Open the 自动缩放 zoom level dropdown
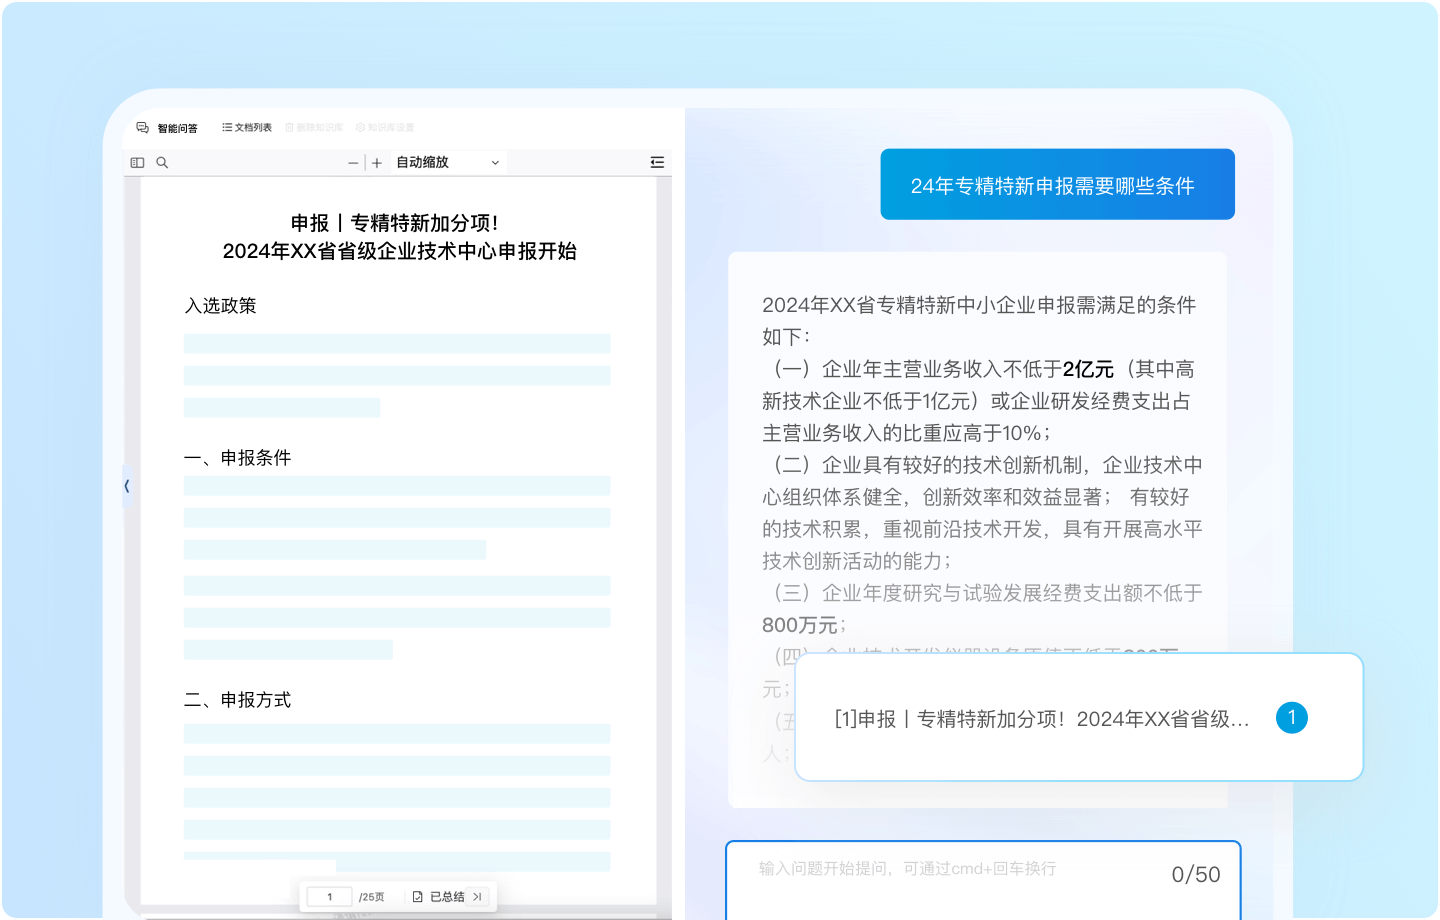The height and width of the screenshot is (920, 1440). (x=448, y=161)
